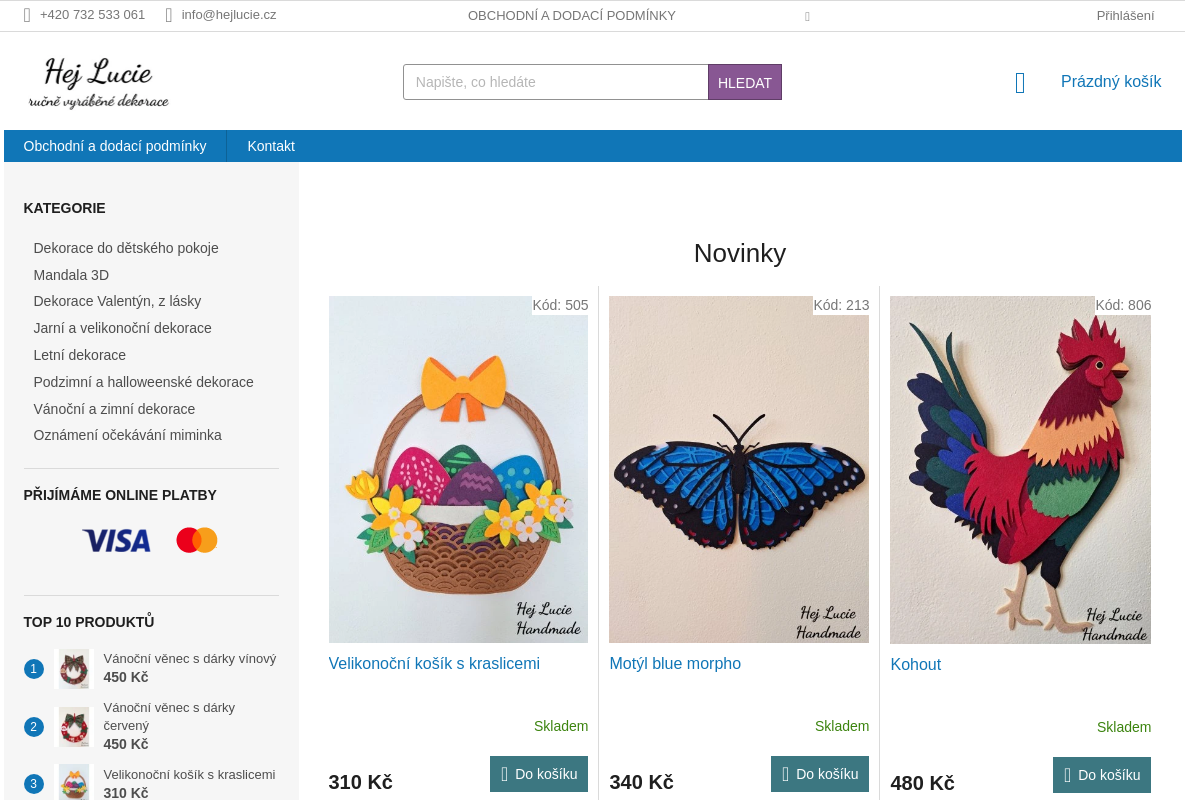1200x800 pixels.
Task: Click the Visa payment logo
Action: coord(117,541)
